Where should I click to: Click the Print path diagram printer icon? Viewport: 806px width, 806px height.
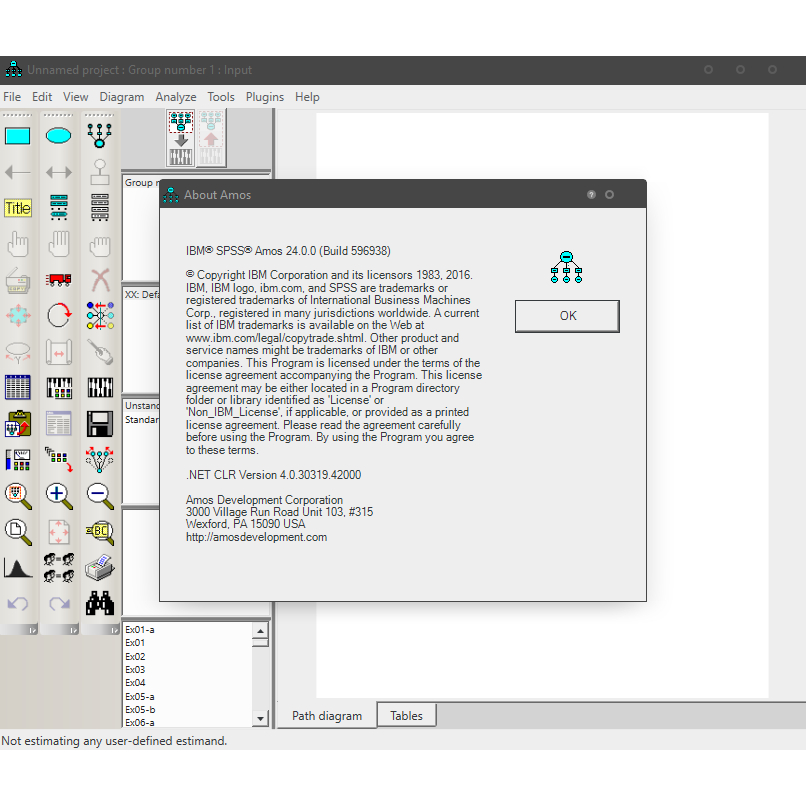[99, 567]
